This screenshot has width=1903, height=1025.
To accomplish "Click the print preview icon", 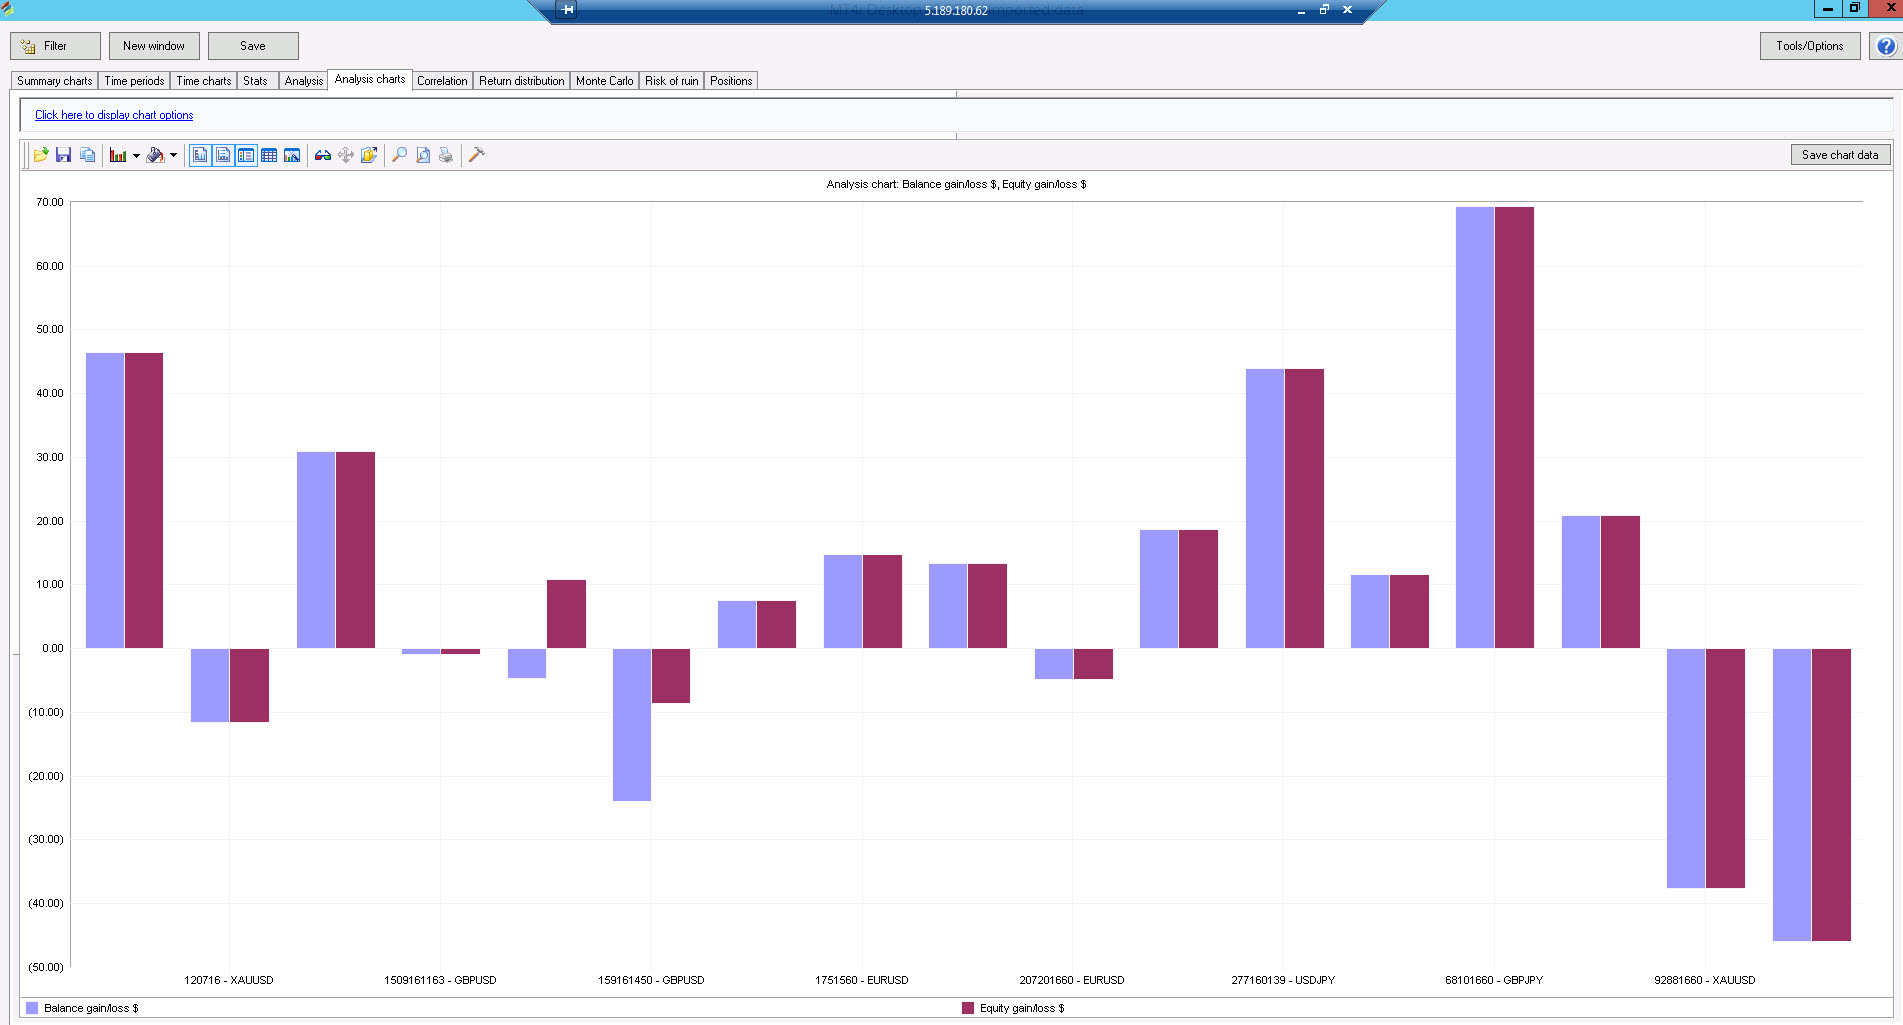I will 423,155.
